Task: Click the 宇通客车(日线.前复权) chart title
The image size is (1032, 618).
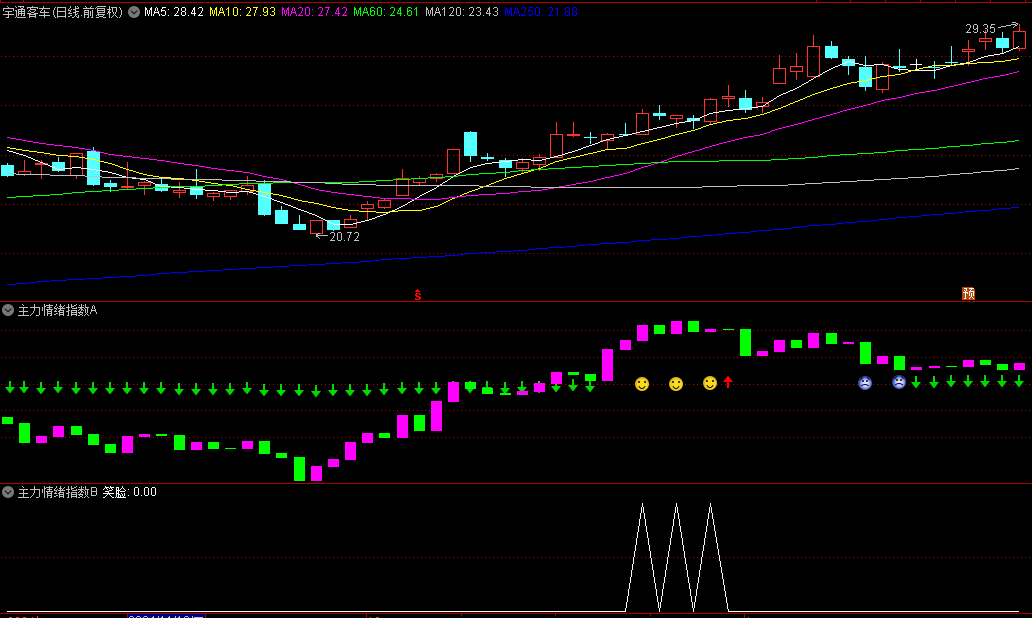Action: point(63,12)
